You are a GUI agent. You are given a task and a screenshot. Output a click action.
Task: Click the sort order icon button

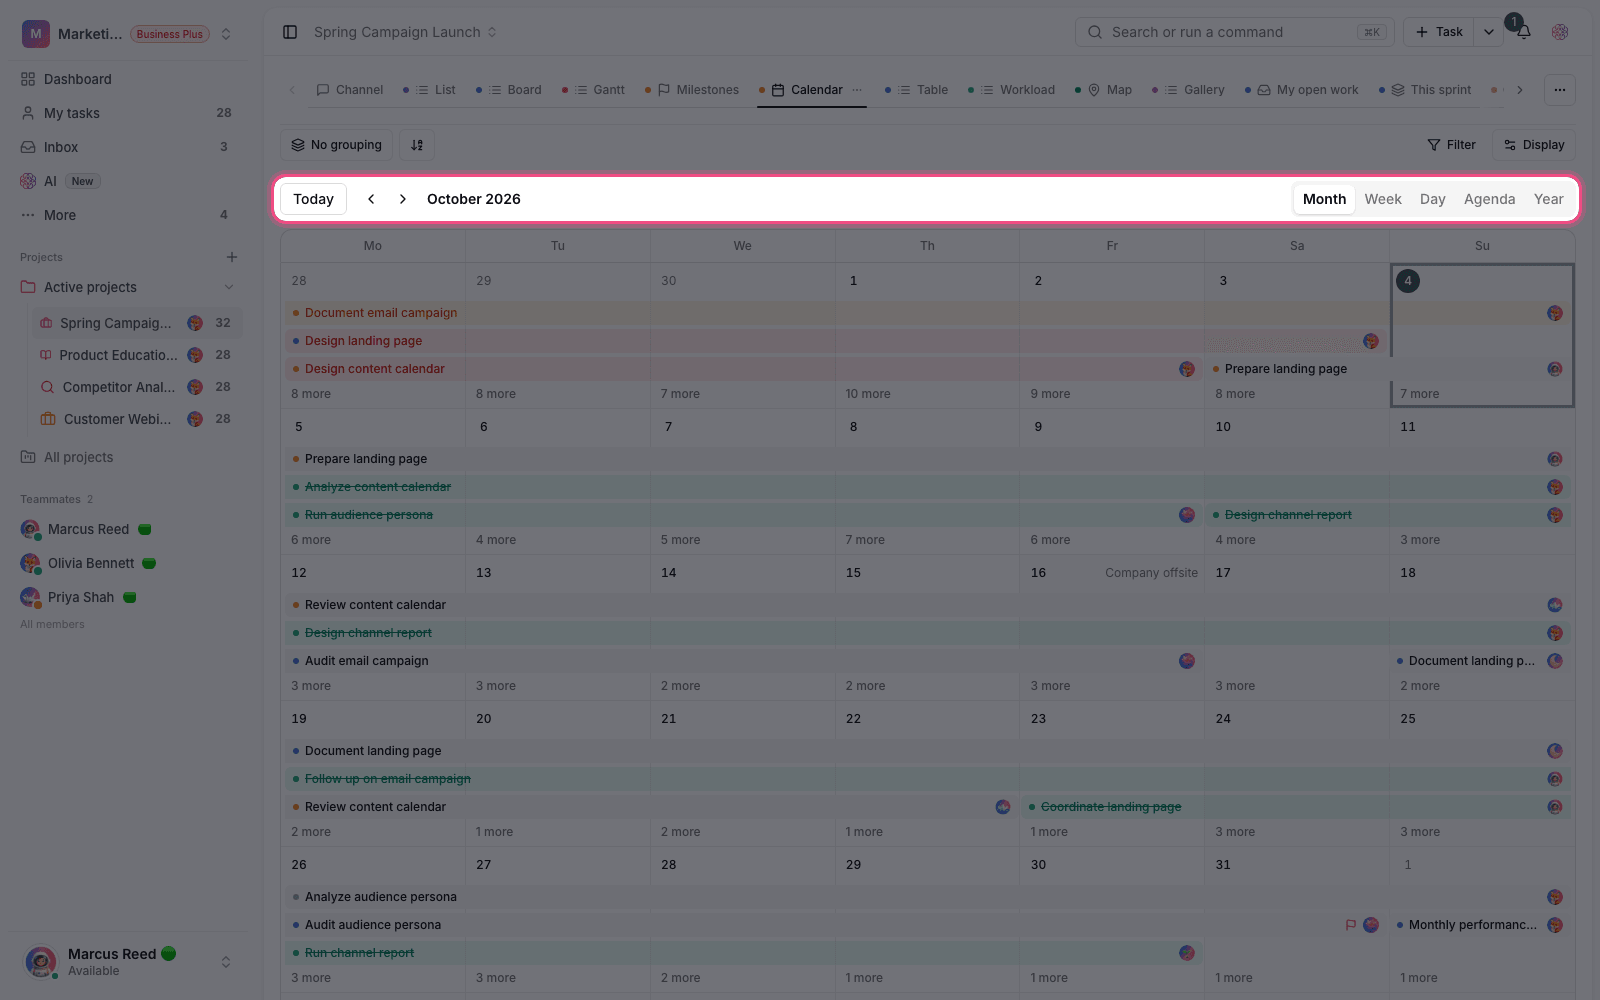coord(417,145)
